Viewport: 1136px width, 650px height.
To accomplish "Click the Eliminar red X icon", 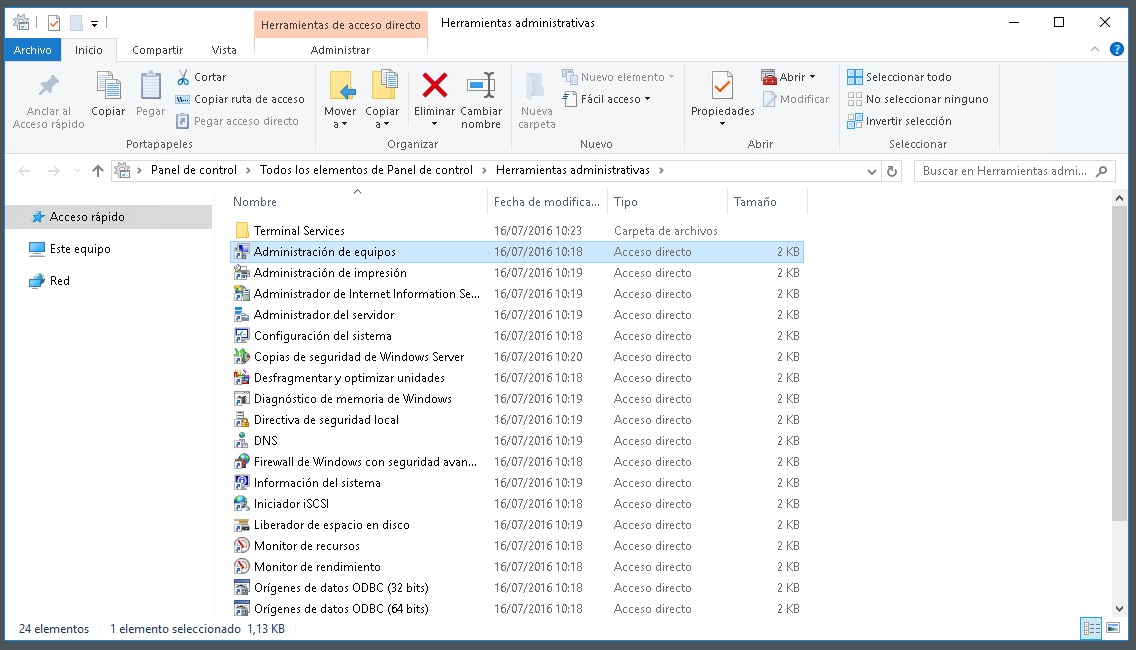I will [x=434, y=86].
